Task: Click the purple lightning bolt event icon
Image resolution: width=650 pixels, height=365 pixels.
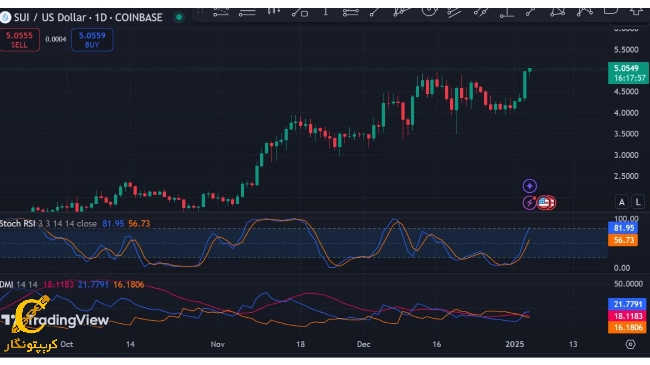Action: [x=529, y=203]
